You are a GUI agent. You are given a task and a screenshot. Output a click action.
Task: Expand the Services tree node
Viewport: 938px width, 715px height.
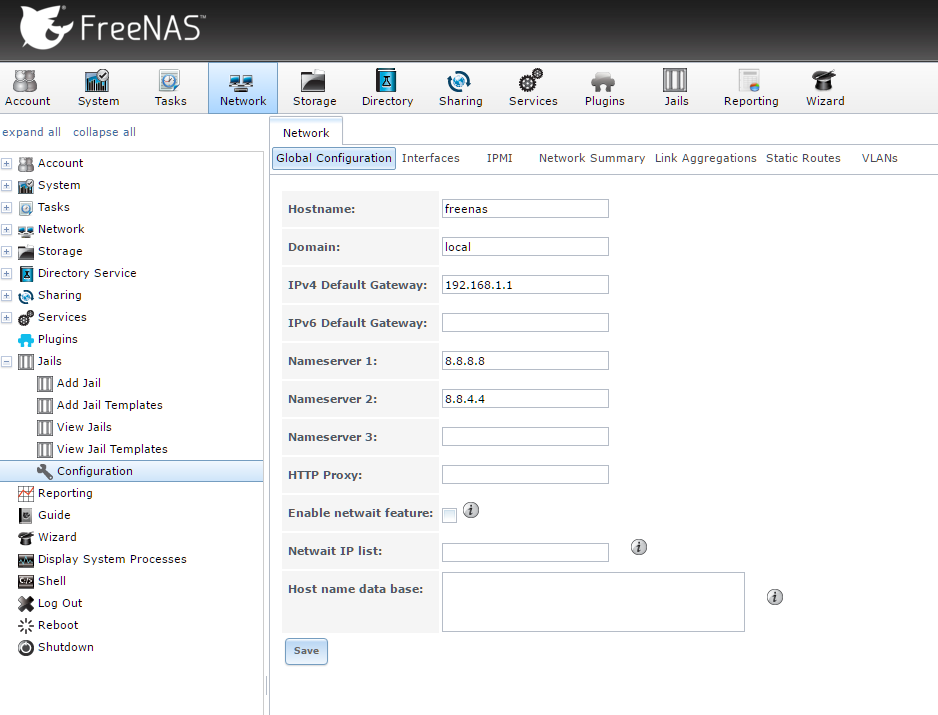tap(7, 317)
